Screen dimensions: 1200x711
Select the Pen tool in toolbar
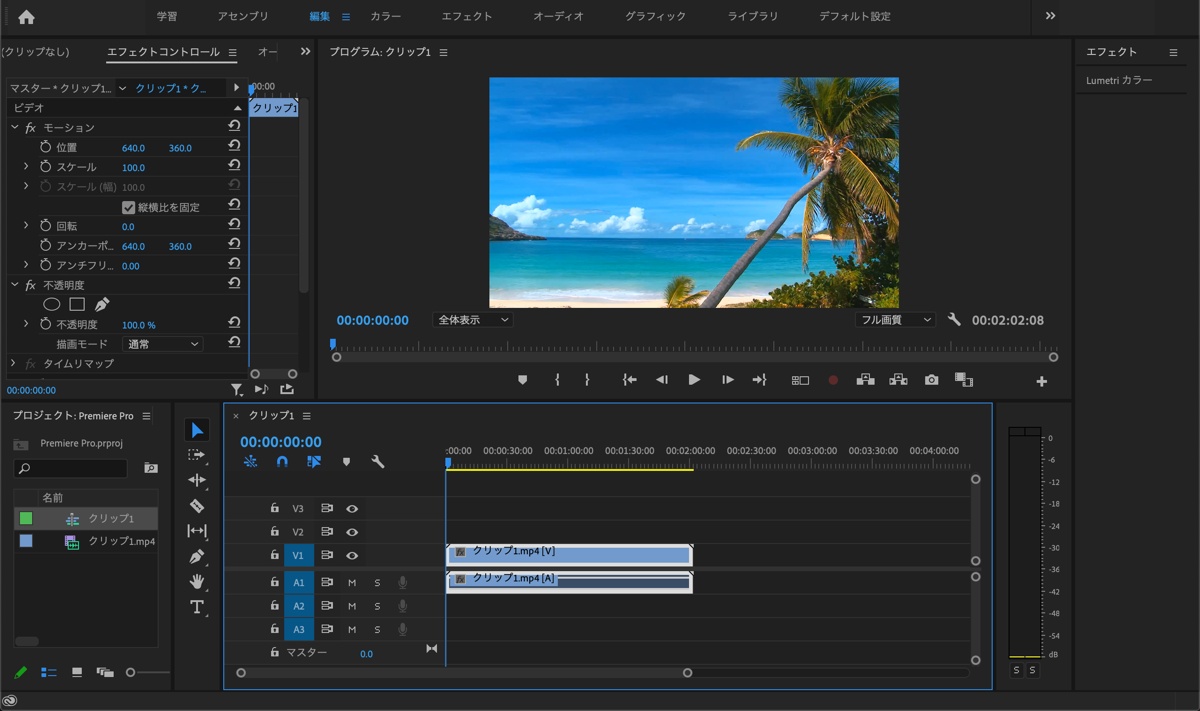click(197, 556)
